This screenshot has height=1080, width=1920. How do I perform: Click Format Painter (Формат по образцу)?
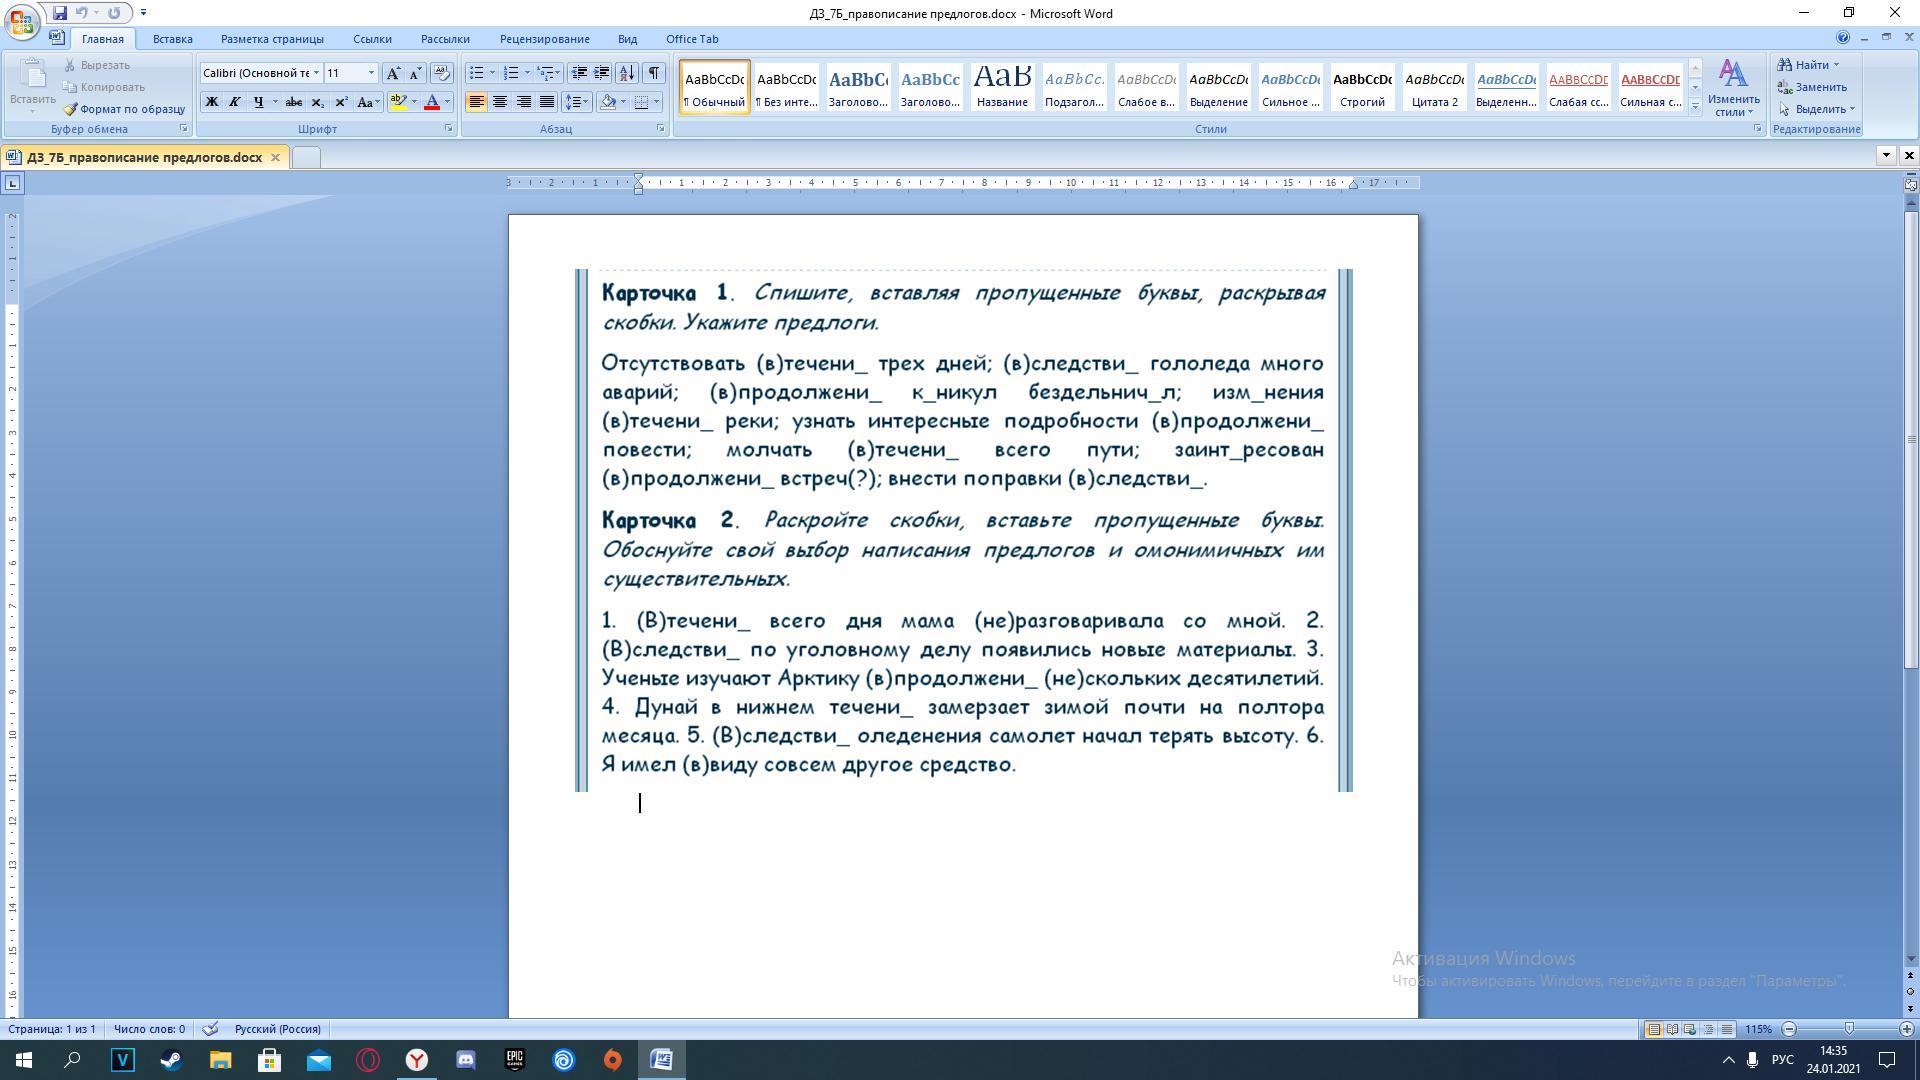click(x=124, y=109)
